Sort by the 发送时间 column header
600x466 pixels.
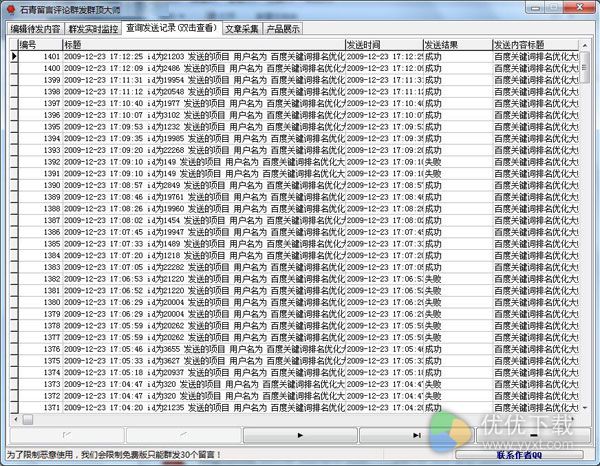(384, 45)
